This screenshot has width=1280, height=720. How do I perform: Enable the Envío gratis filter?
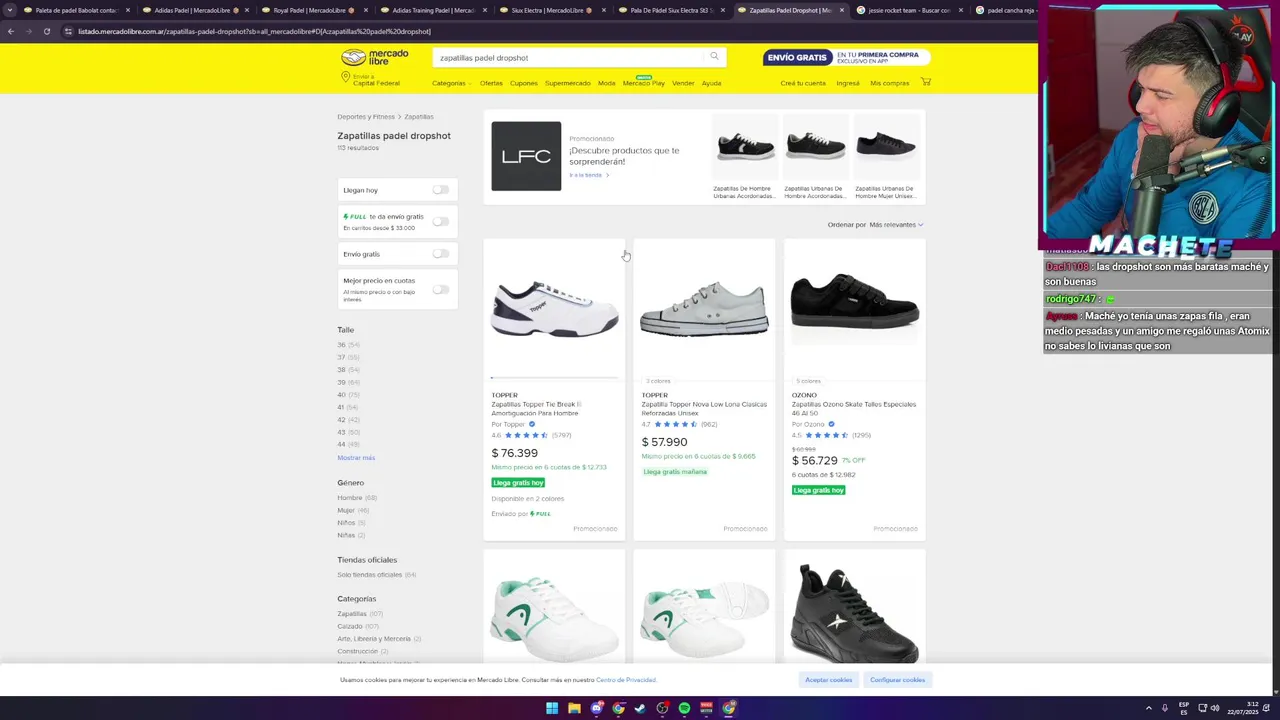click(441, 254)
